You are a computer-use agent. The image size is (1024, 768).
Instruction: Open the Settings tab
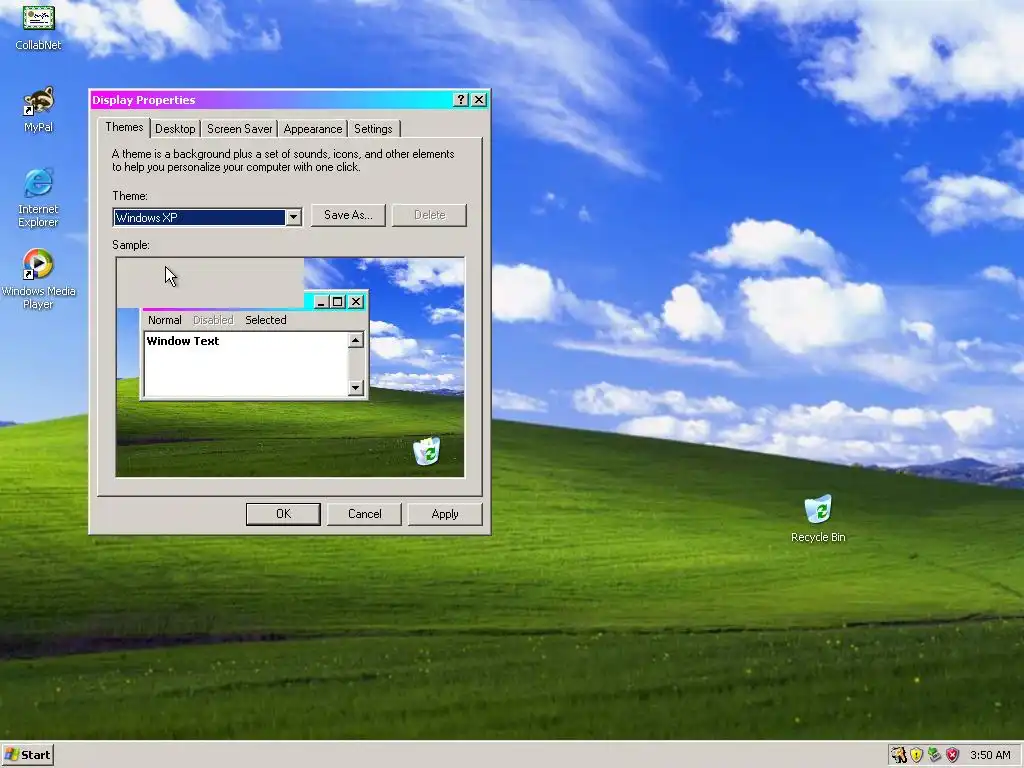click(374, 129)
